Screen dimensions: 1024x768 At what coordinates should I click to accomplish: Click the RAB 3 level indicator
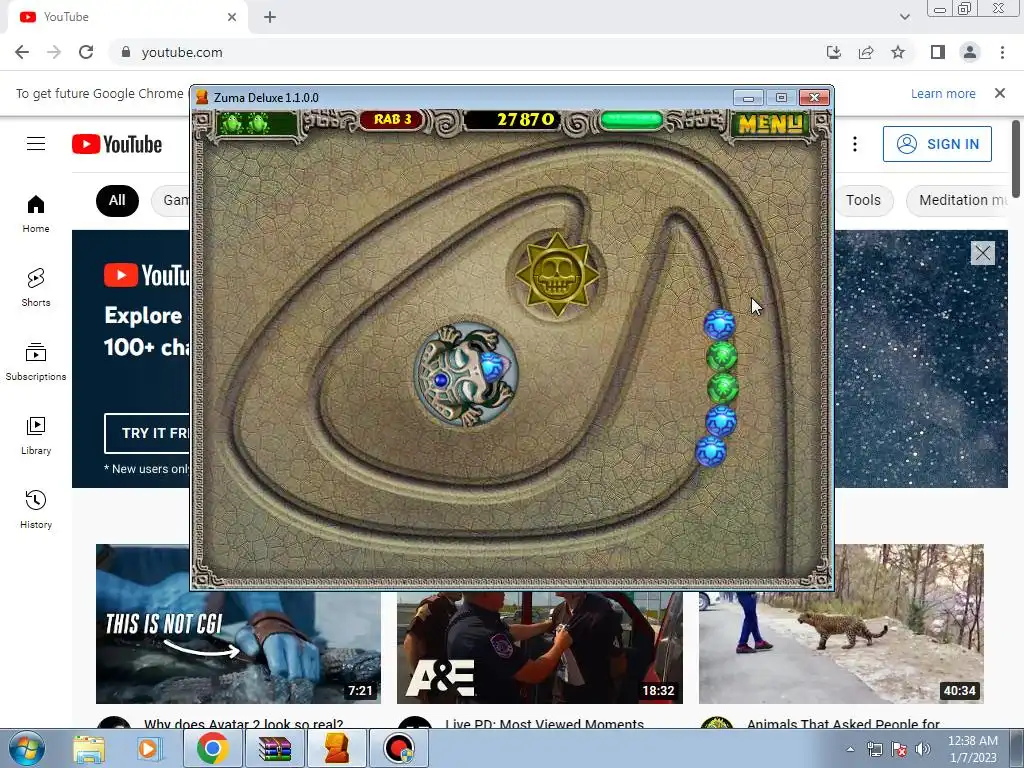[392, 120]
